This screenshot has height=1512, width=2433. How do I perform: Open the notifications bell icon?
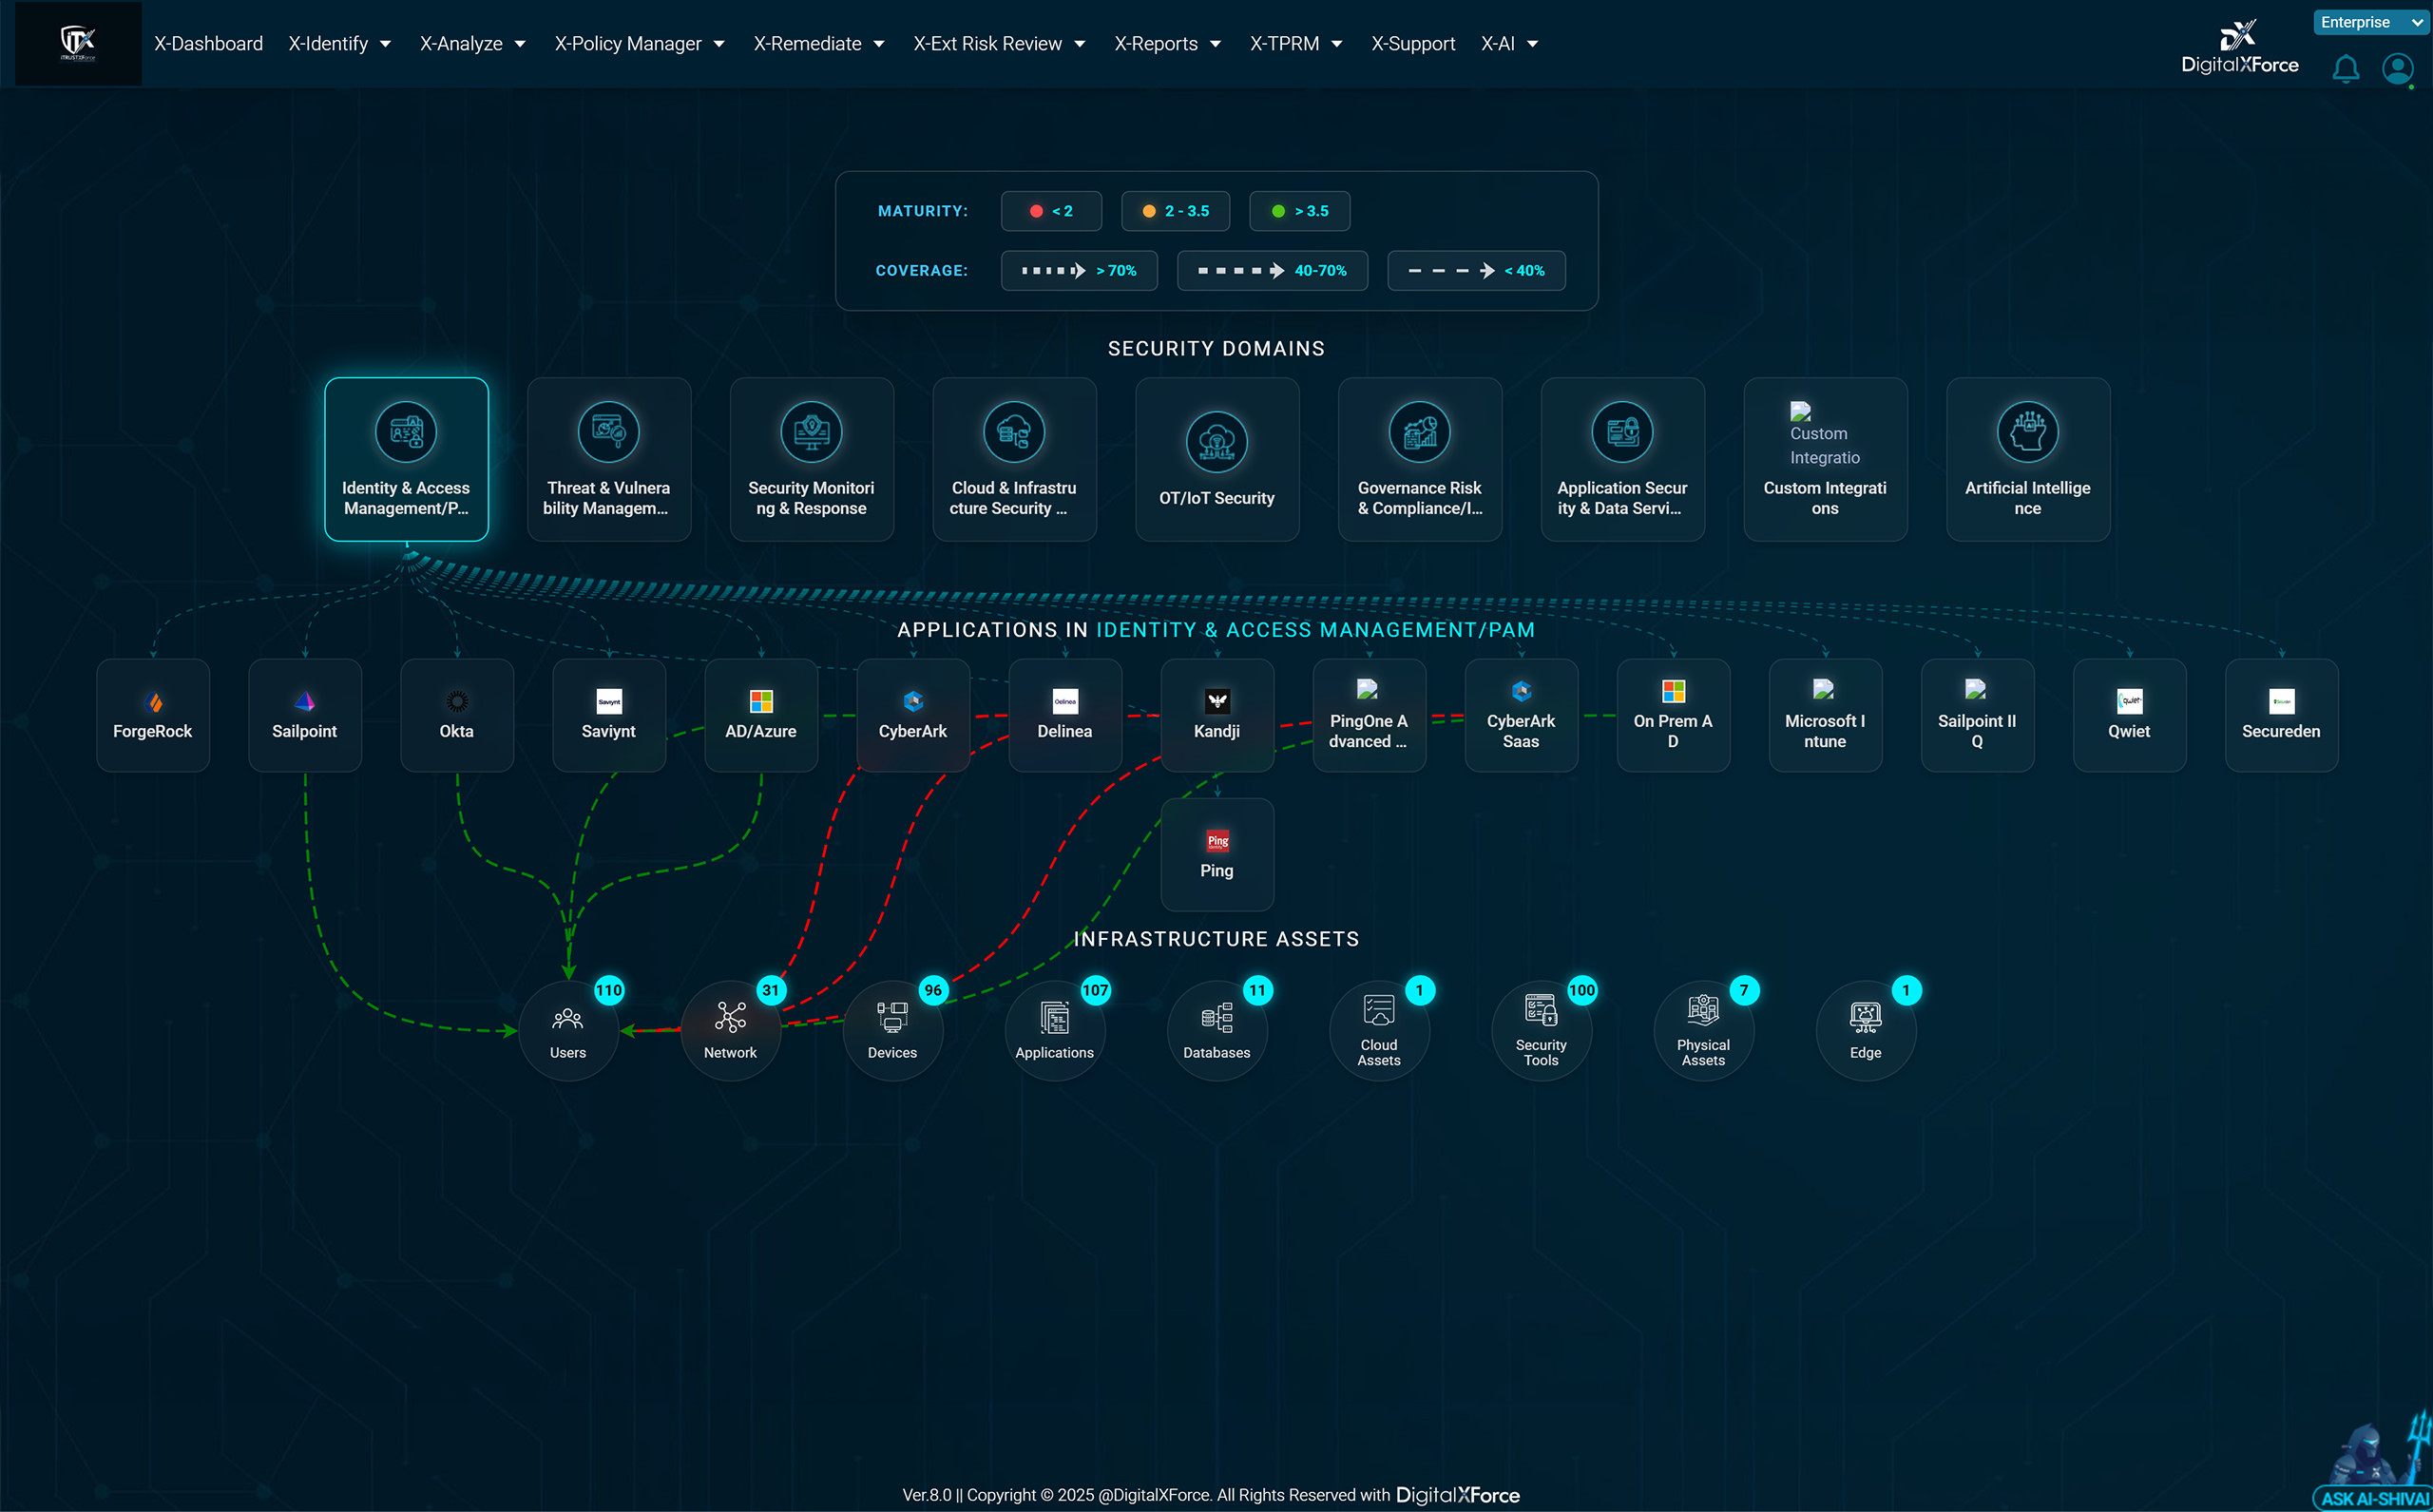point(2345,68)
